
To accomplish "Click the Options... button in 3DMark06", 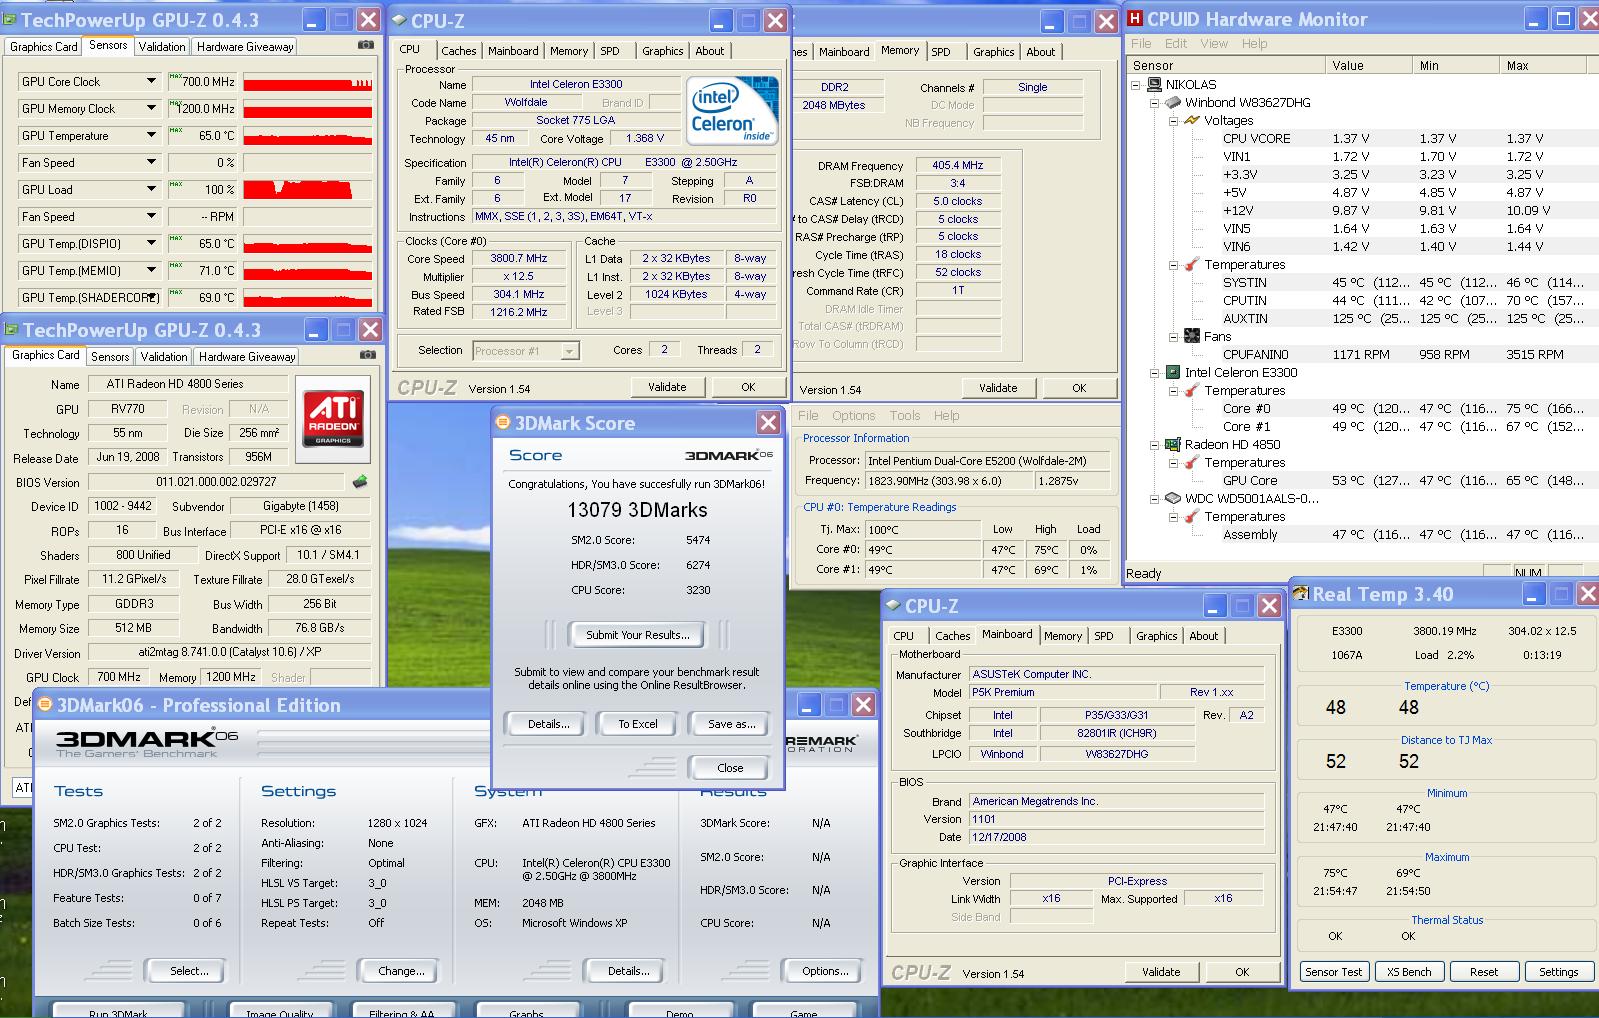I will click(x=825, y=971).
